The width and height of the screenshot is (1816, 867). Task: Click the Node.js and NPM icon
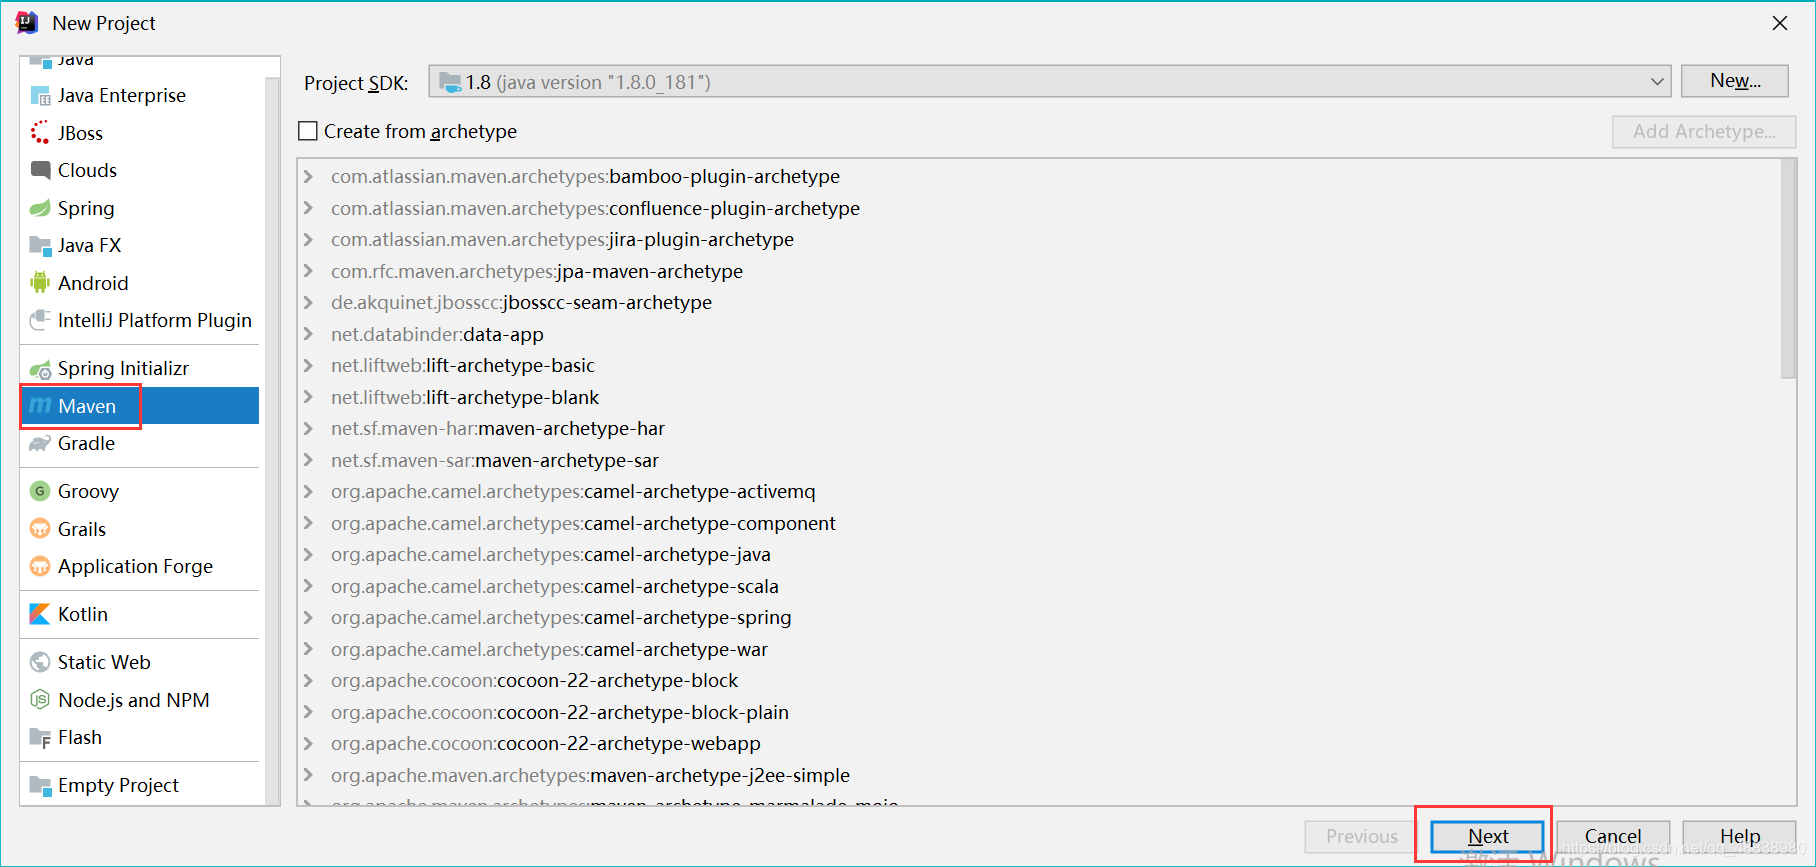coord(40,700)
